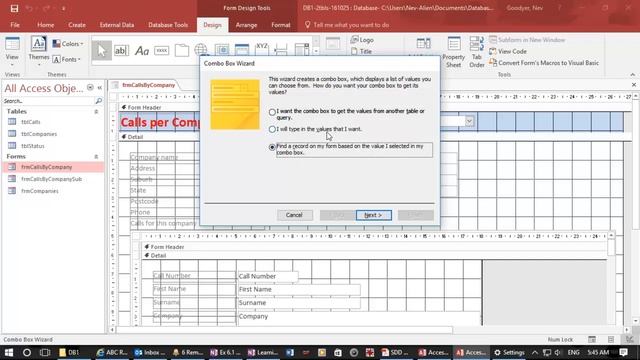Choose the Web Browser control icon
This screenshot has width=640, height=360.
222,50
